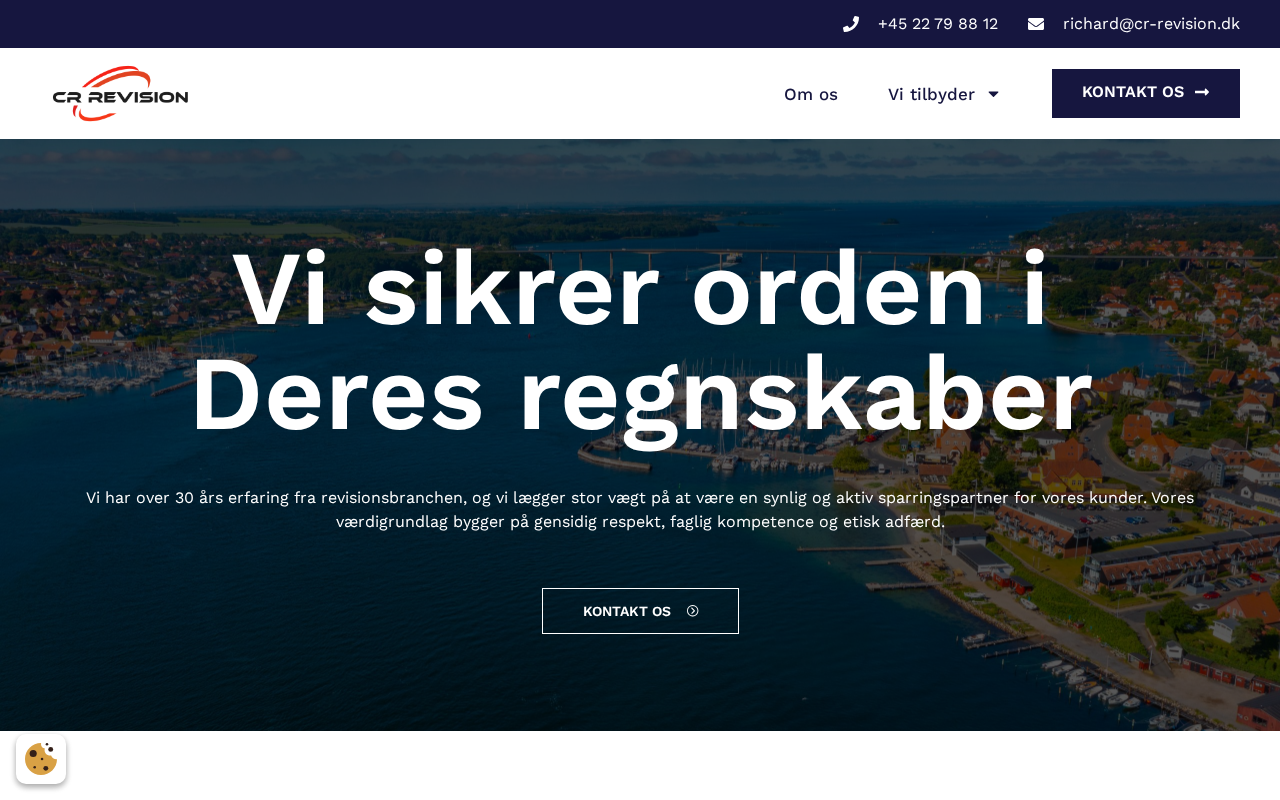Click the arrow icon in header KONTAKT OS button
1280x800 pixels.
pos(1202,92)
